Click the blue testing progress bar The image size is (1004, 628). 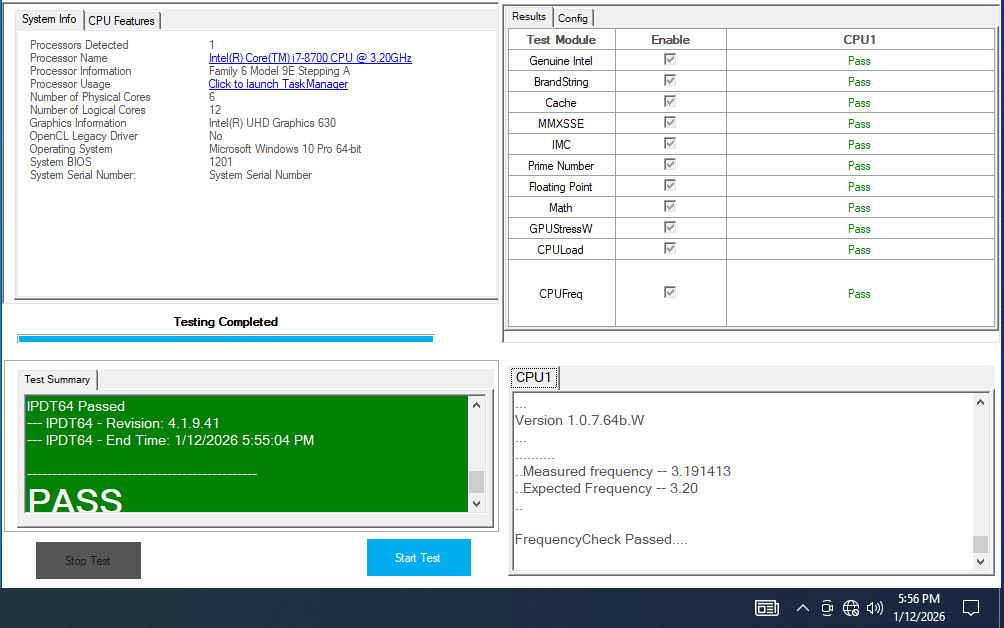226,339
